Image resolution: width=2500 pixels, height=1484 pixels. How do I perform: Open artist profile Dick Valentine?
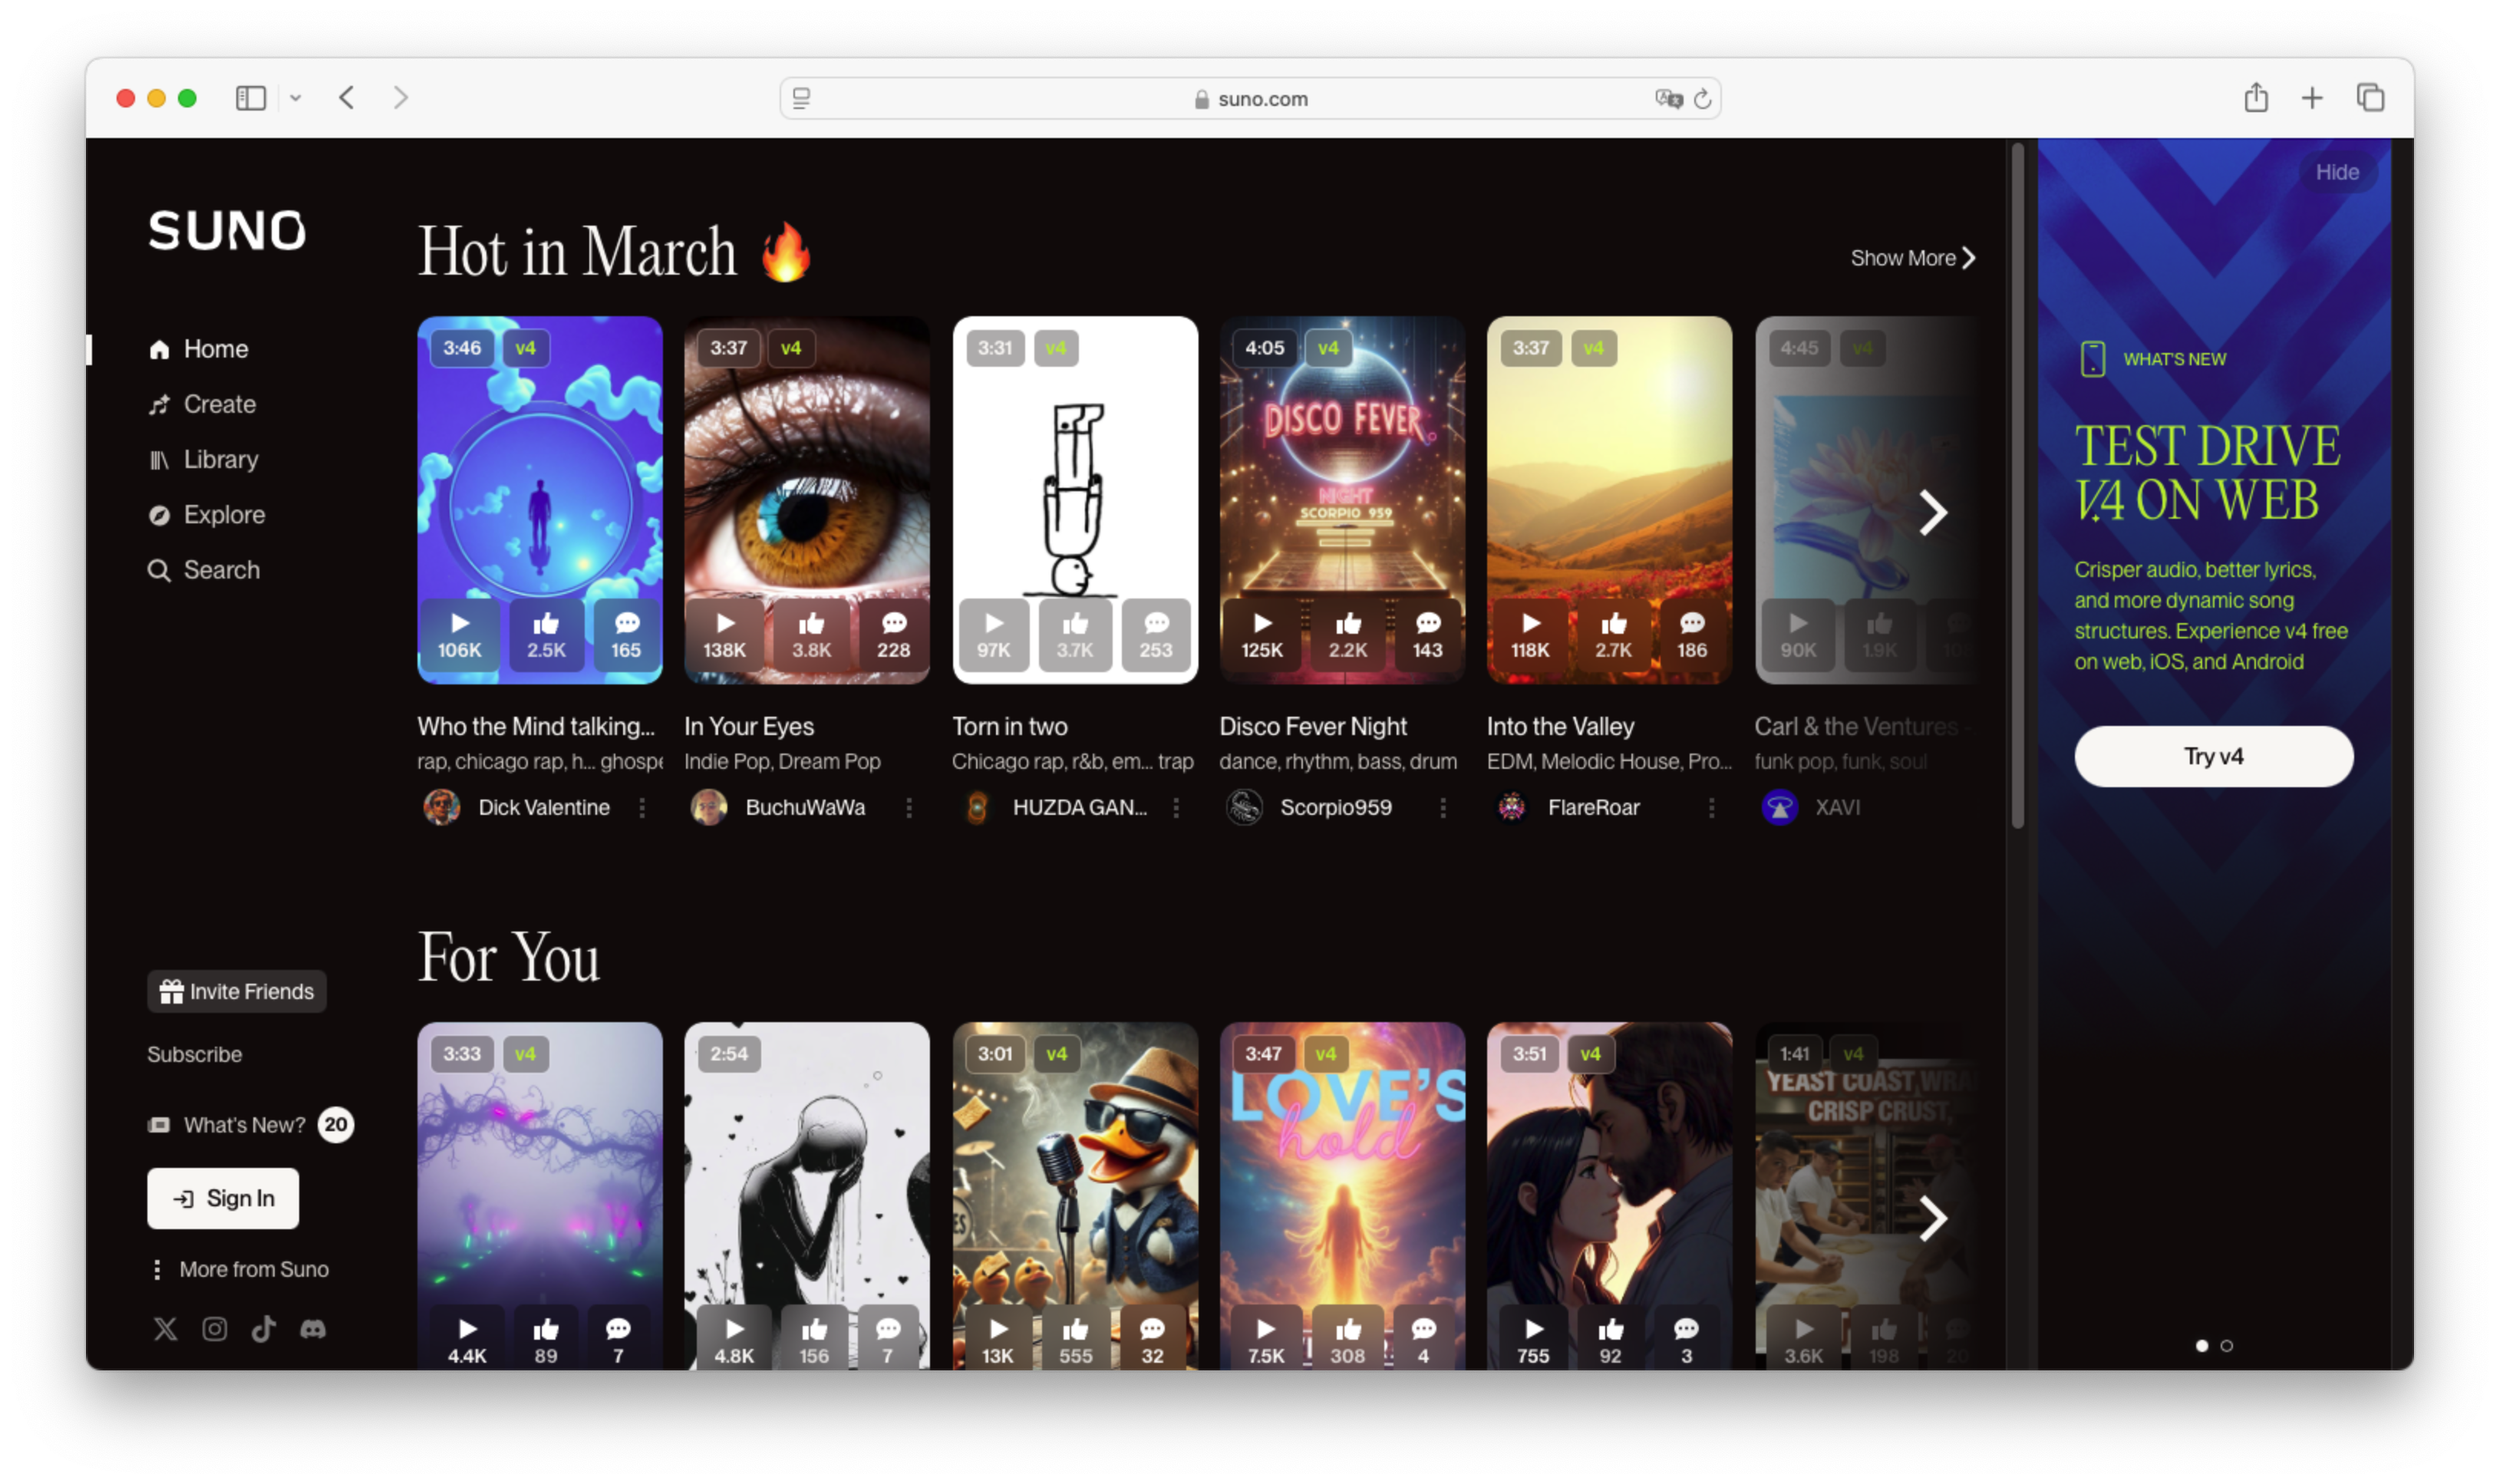click(544, 807)
